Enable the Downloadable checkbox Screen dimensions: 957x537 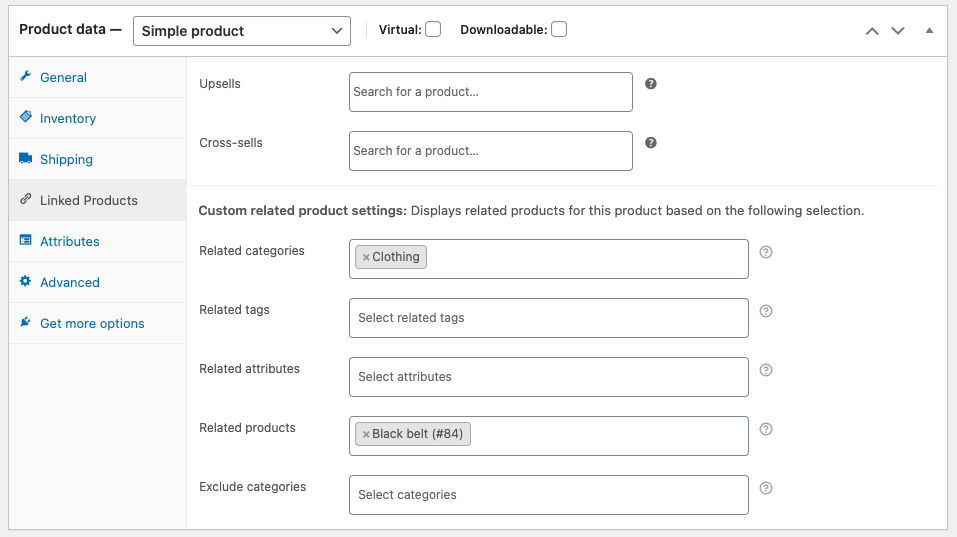[x=558, y=29]
